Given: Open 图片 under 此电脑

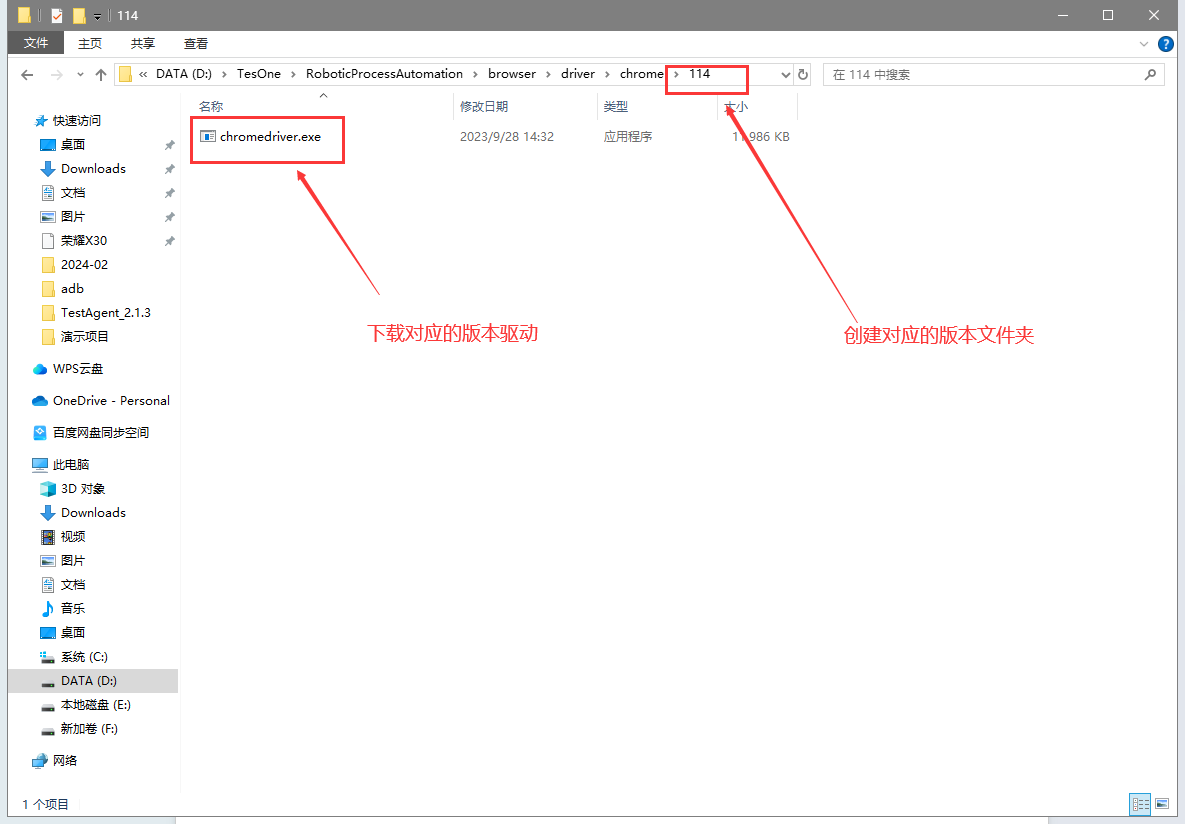Looking at the screenshot, I should (73, 561).
